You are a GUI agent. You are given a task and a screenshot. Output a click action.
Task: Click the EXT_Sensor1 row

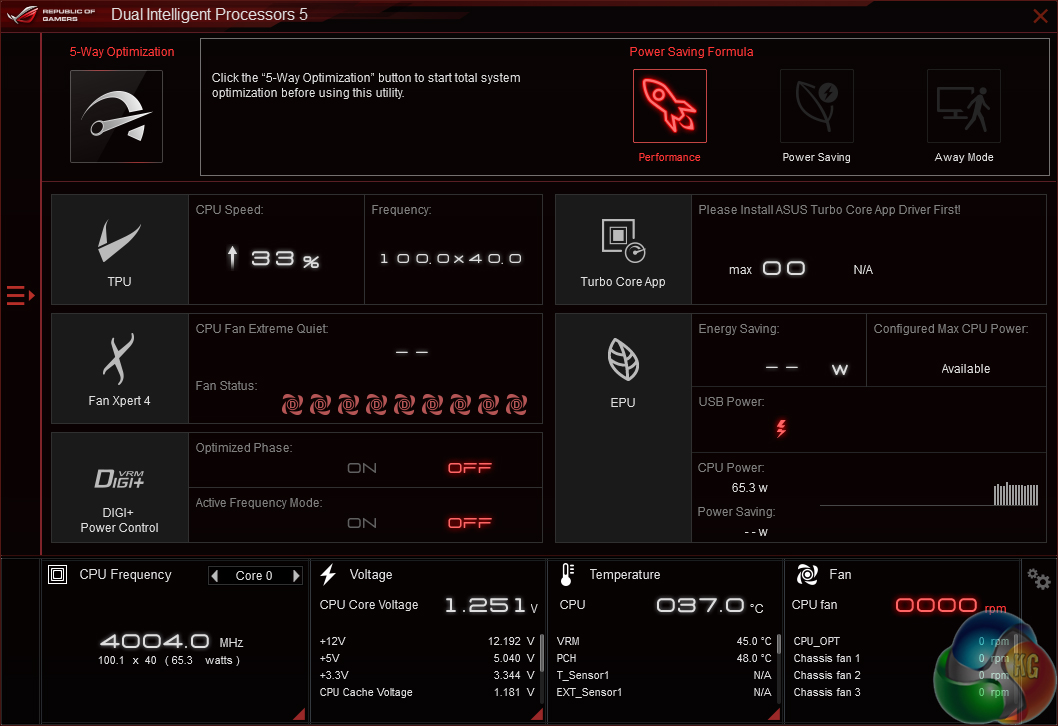click(x=664, y=692)
